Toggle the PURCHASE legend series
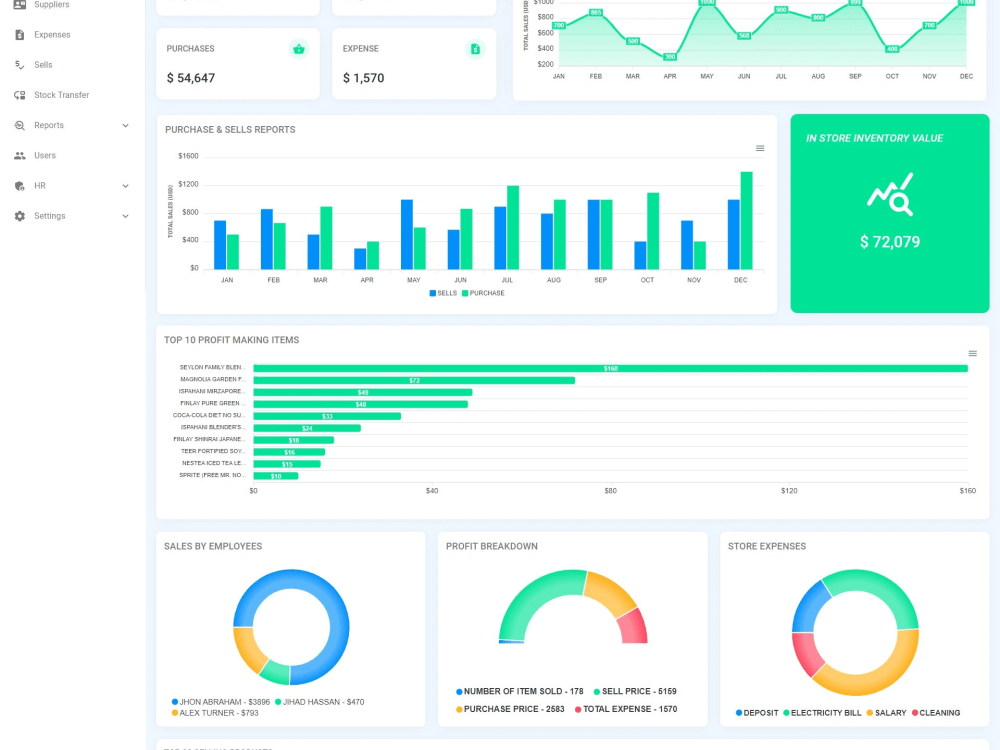Screen dimensions: 1000x750 [483, 293]
